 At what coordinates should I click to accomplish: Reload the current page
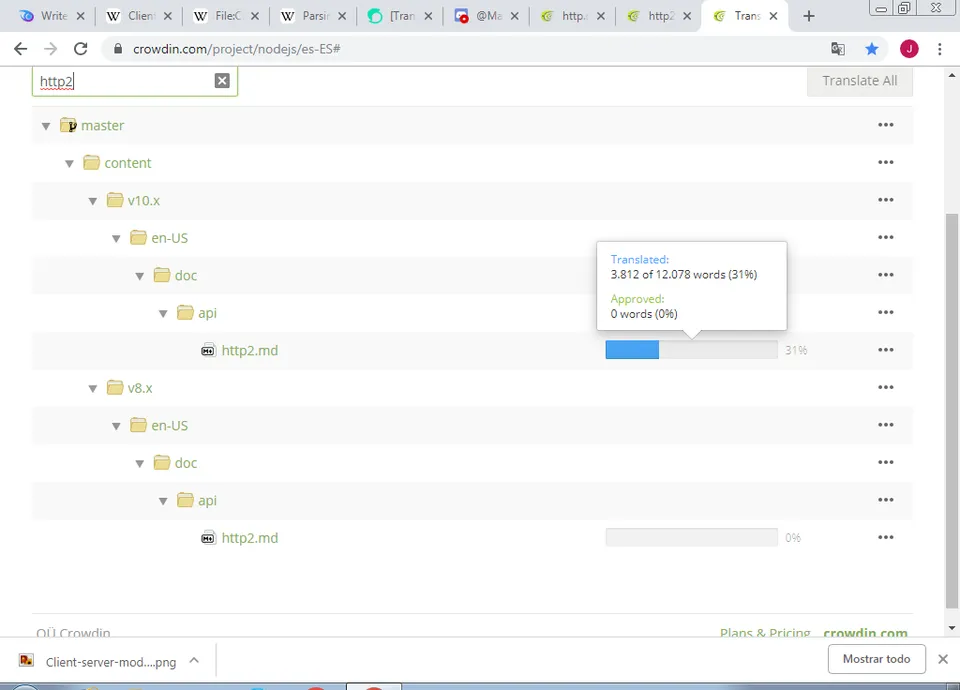[x=80, y=49]
